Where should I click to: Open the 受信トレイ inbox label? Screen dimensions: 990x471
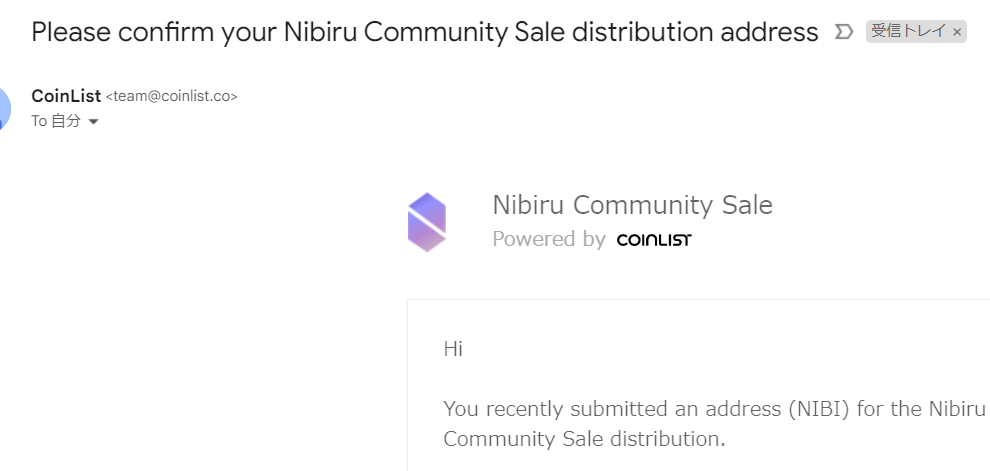(x=908, y=32)
